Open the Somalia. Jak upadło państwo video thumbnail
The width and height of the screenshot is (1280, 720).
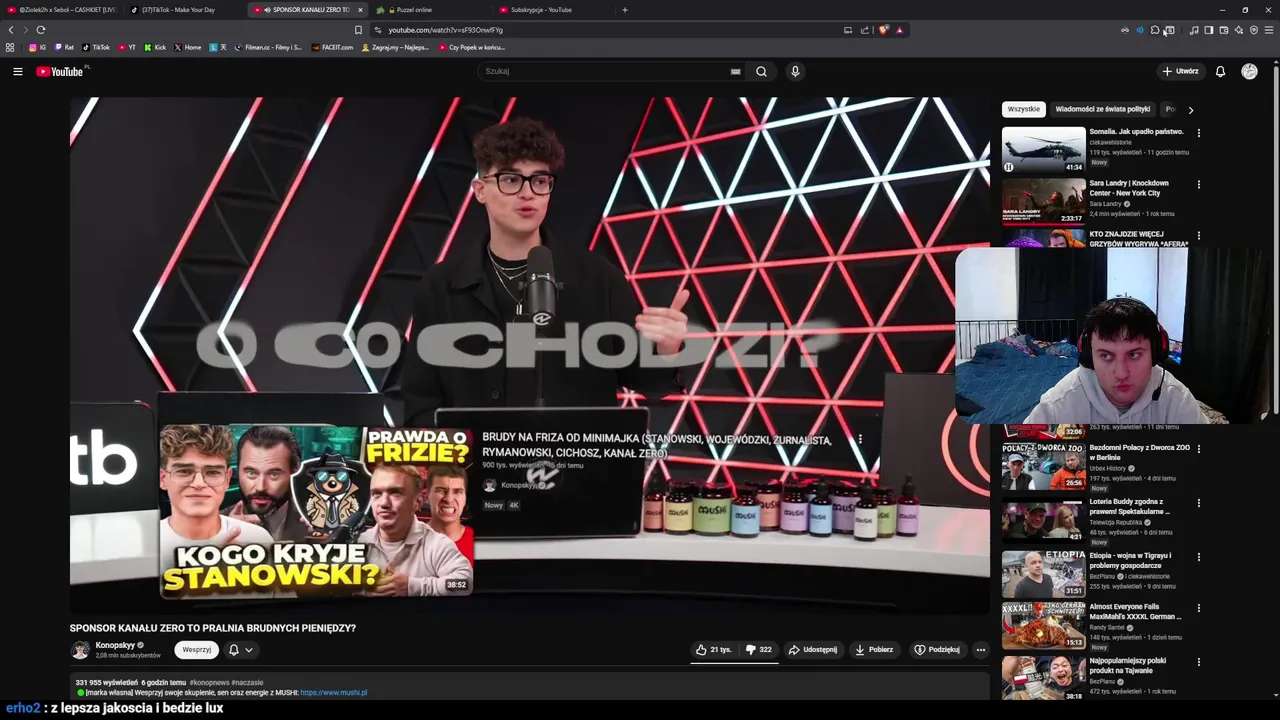point(1043,150)
